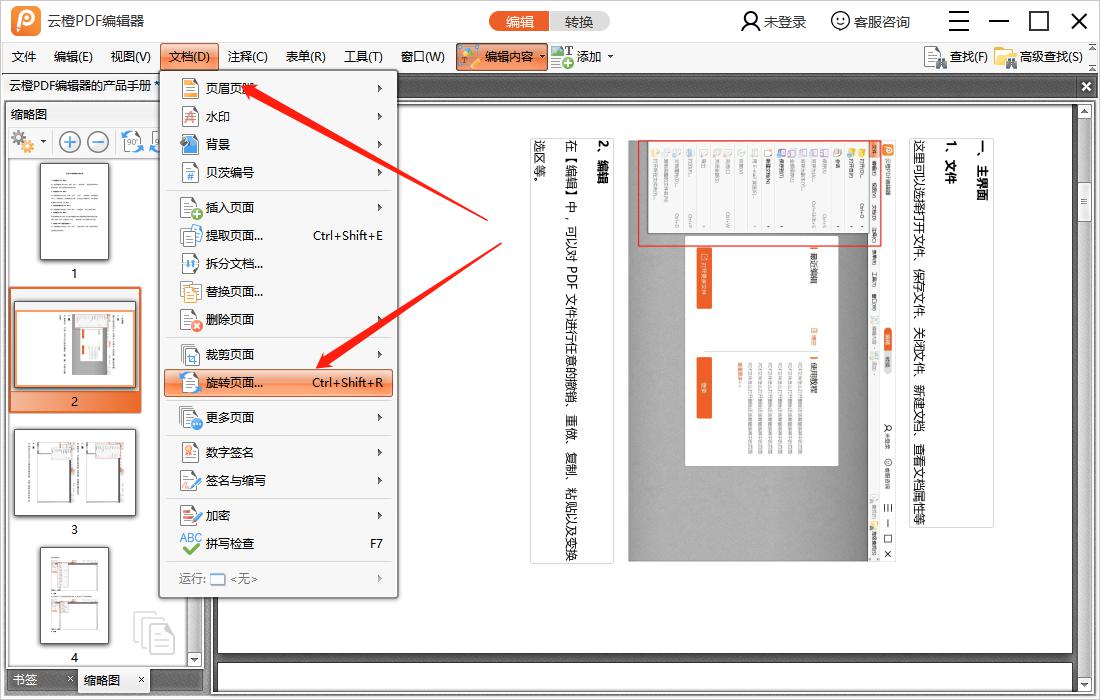The image size is (1100, 700).
Task: Switch to the 书签 bookmarks tab
Action: tap(25, 680)
